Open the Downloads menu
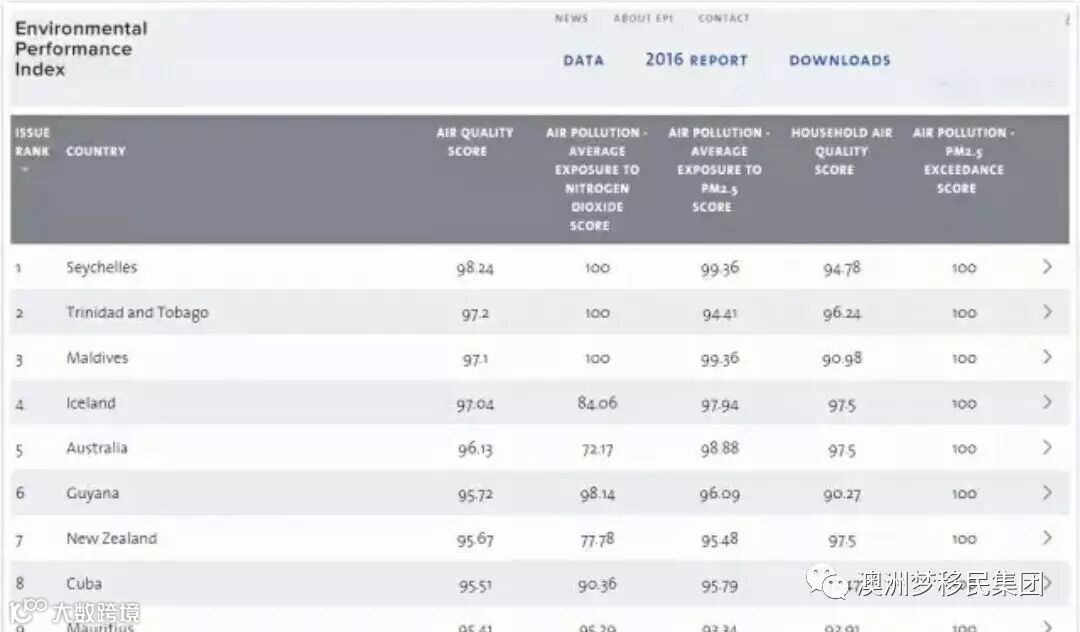Image resolution: width=1080 pixels, height=632 pixels. click(840, 61)
